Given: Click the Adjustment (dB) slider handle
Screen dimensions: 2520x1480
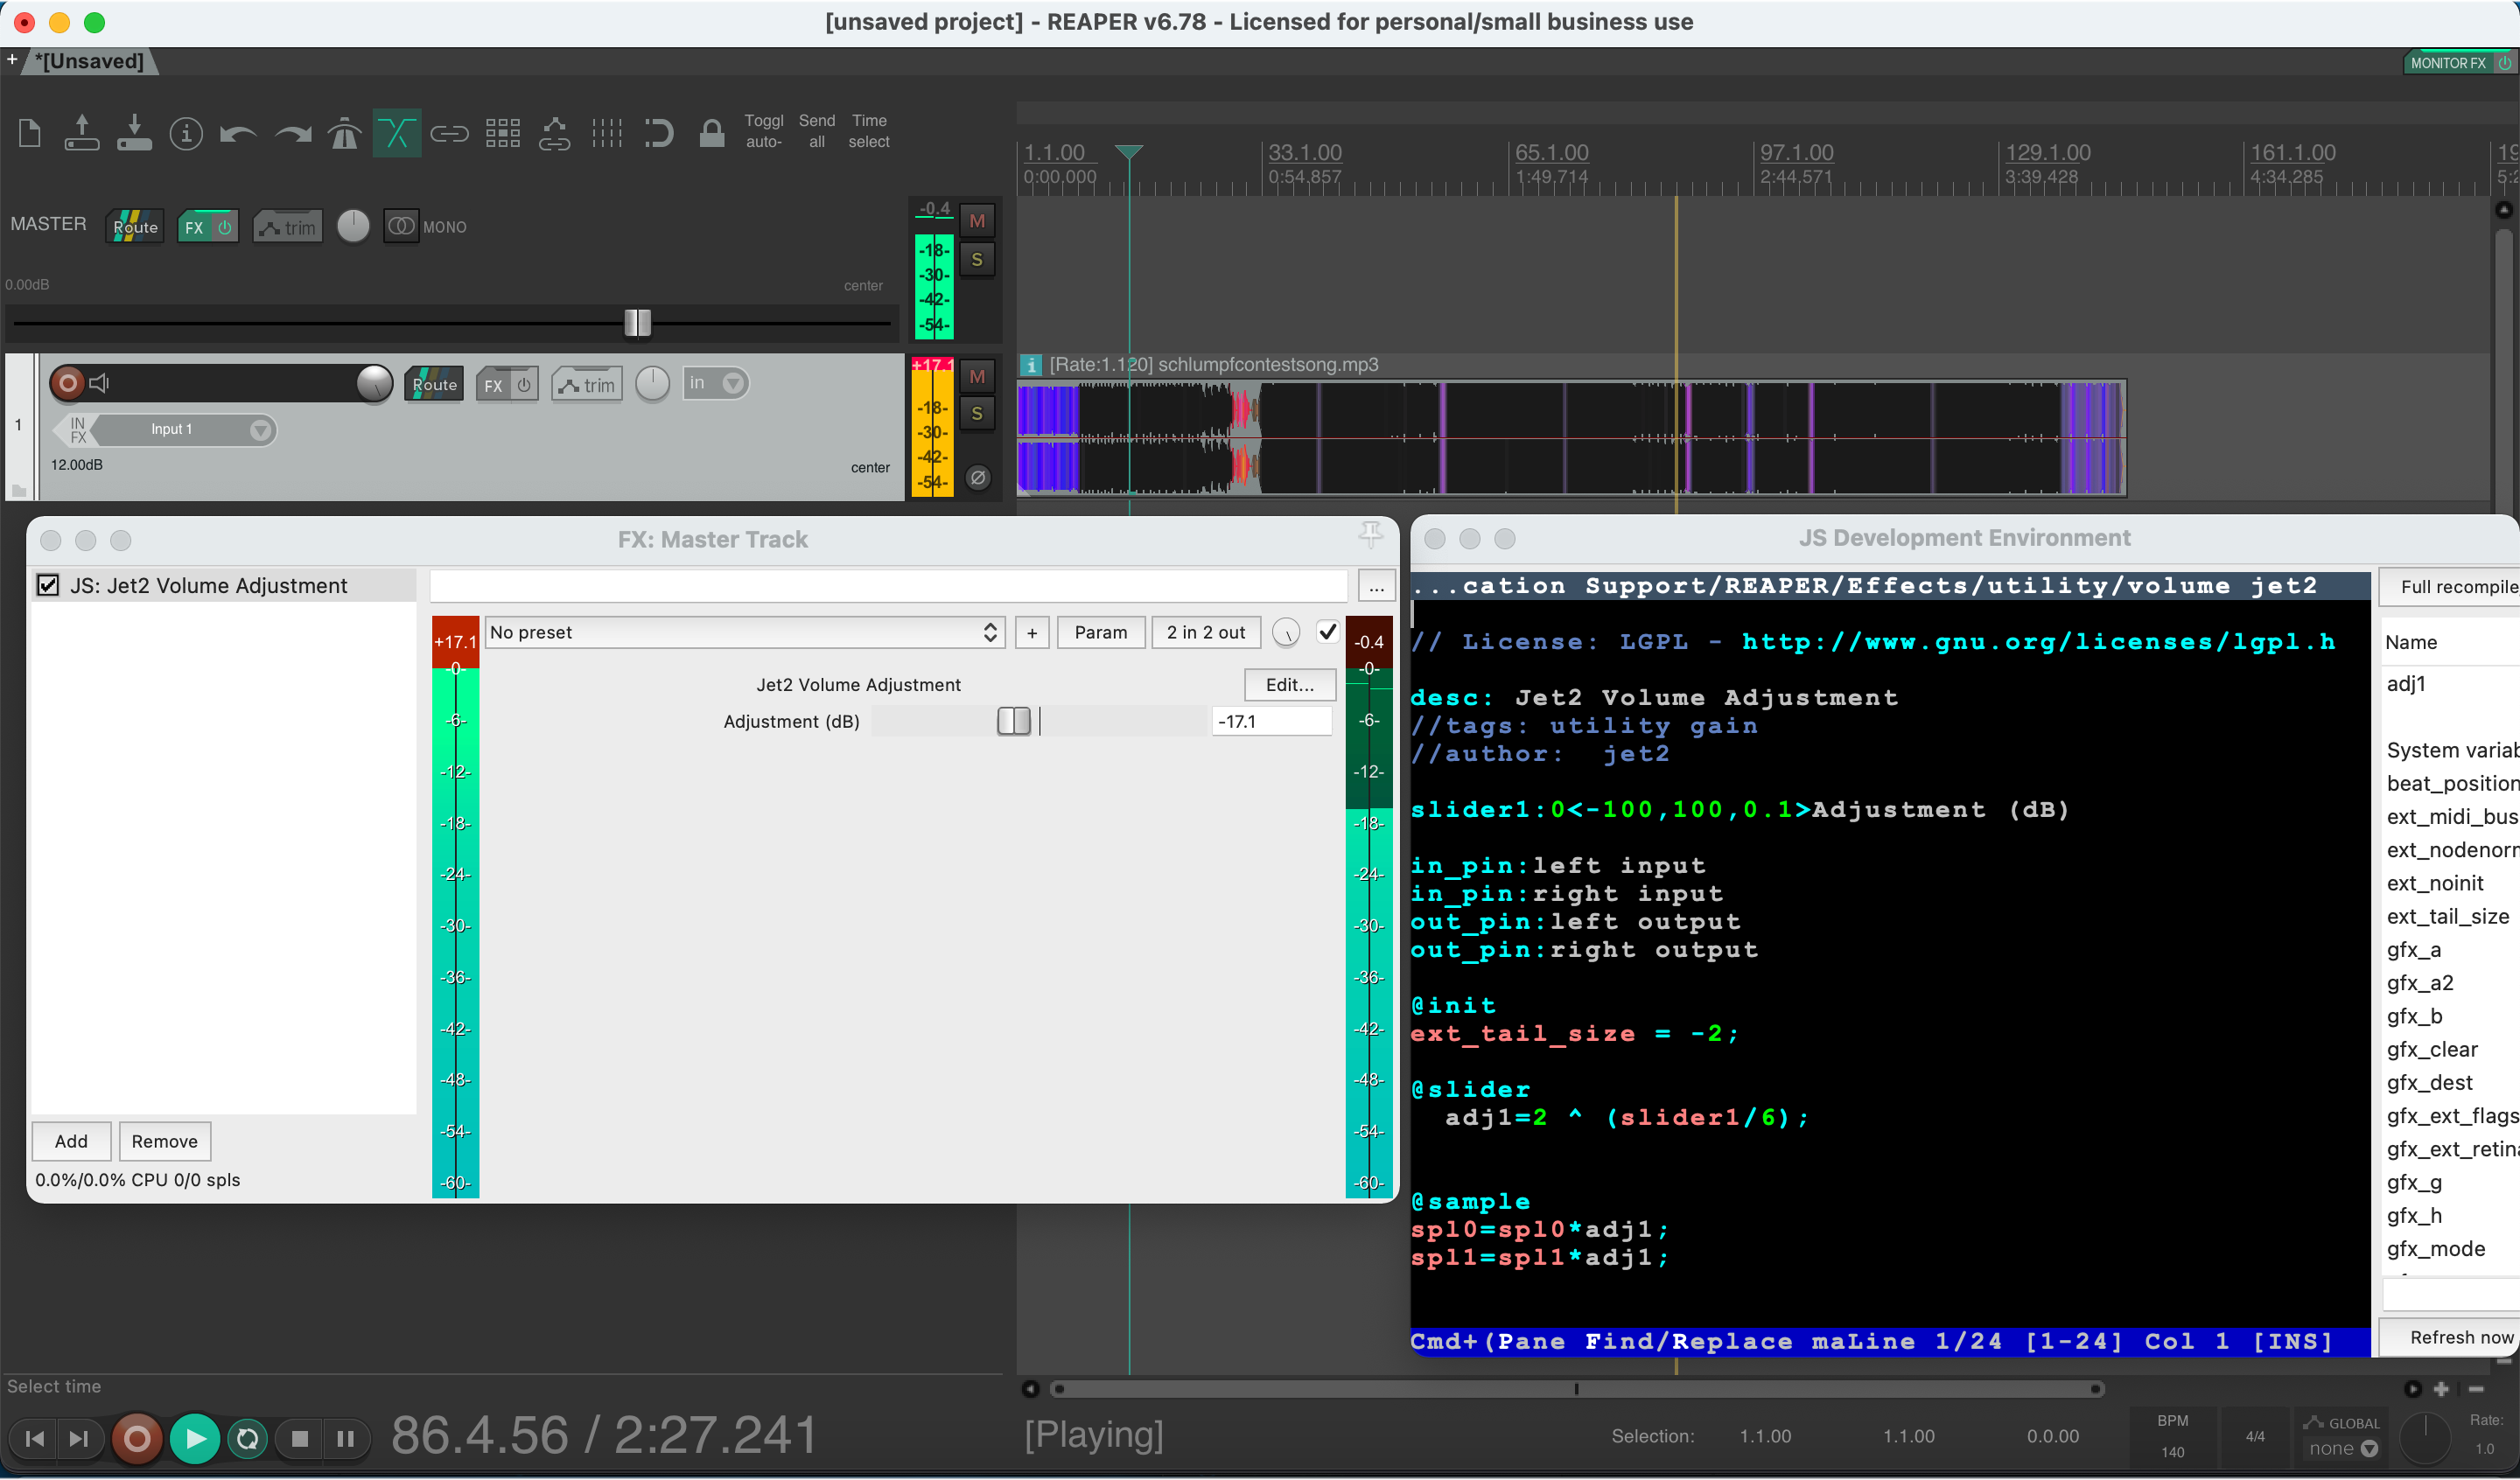Looking at the screenshot, I should [1013, 721].
